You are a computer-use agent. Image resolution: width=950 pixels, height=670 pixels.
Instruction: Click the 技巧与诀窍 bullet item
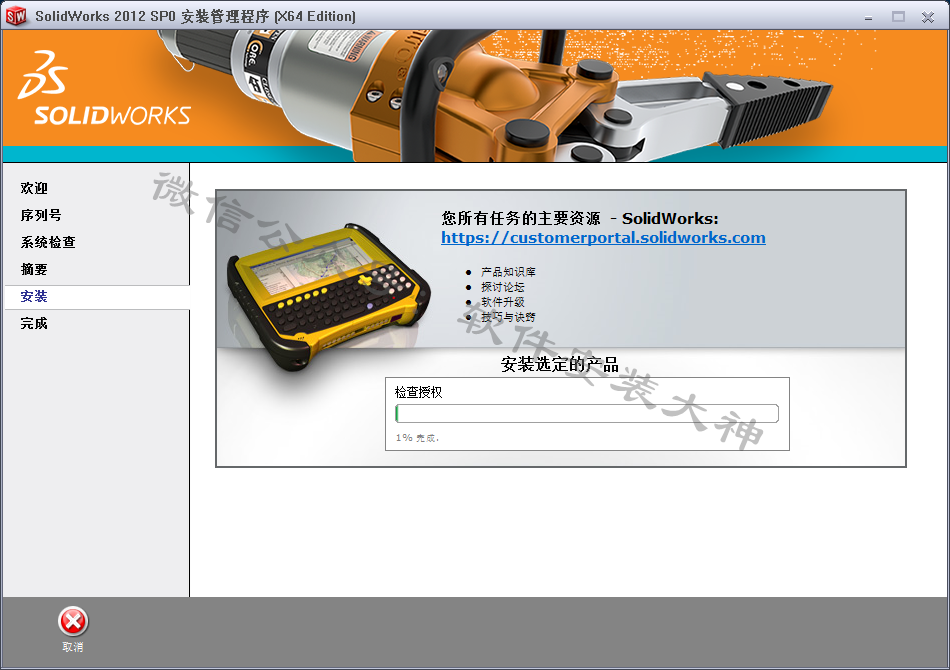point(508,317)
